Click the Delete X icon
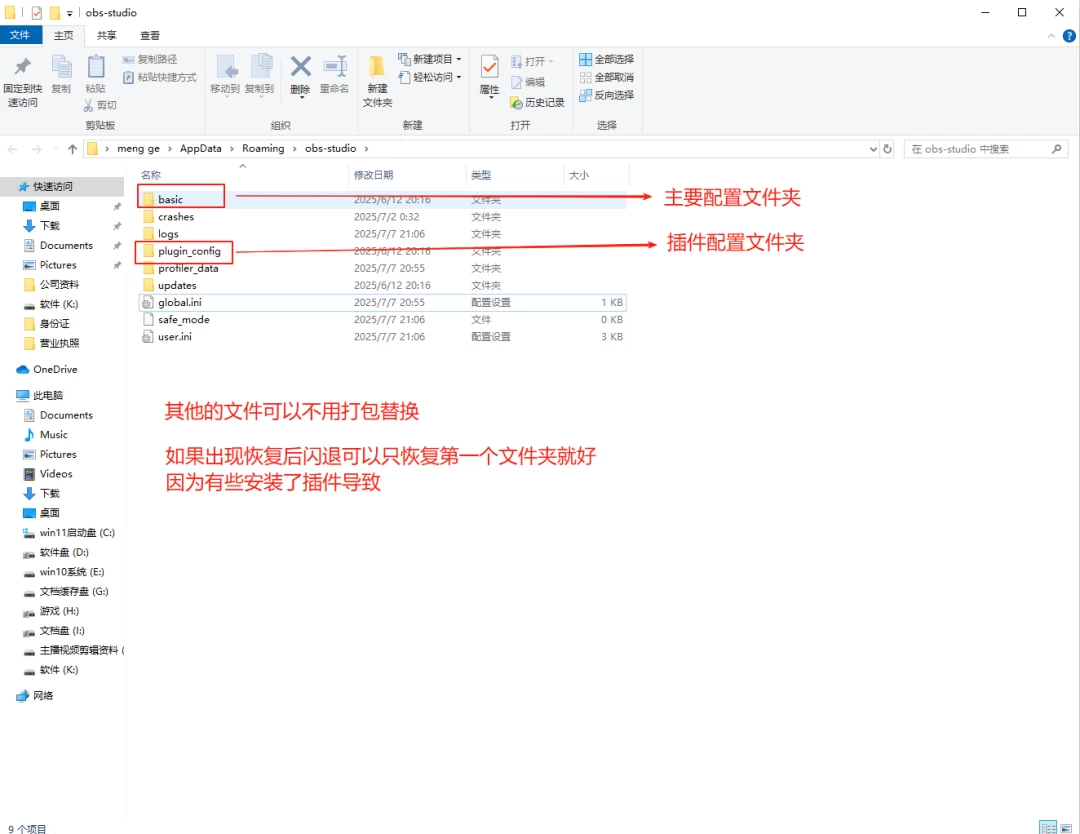Viewport: 1080px width, 834px height. [x=300, y=67]
